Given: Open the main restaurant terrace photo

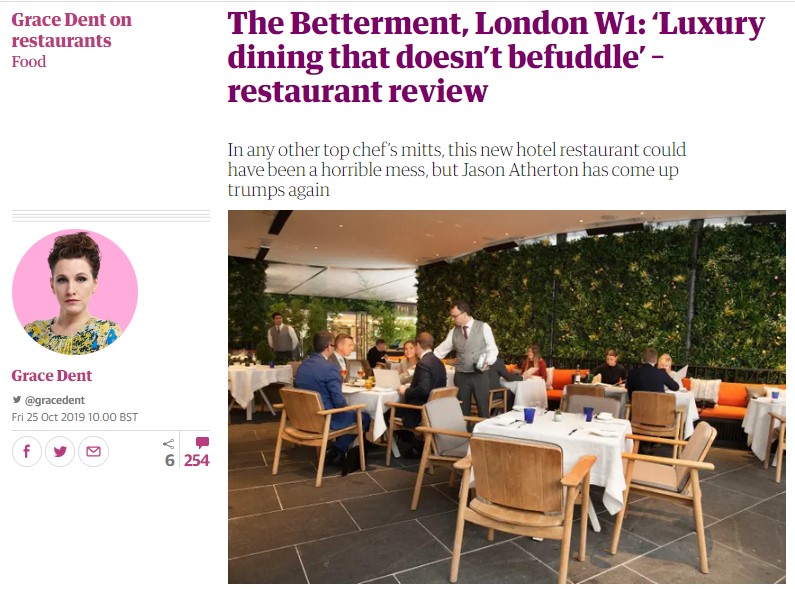Looking at the screenshot, I should (507, 397).
